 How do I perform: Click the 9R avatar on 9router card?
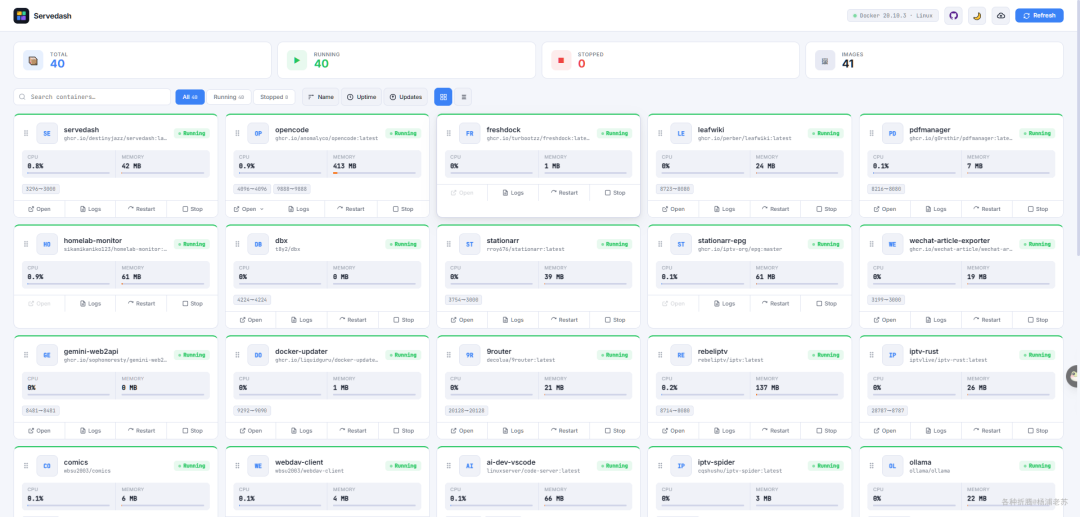[x=470, y=355]
